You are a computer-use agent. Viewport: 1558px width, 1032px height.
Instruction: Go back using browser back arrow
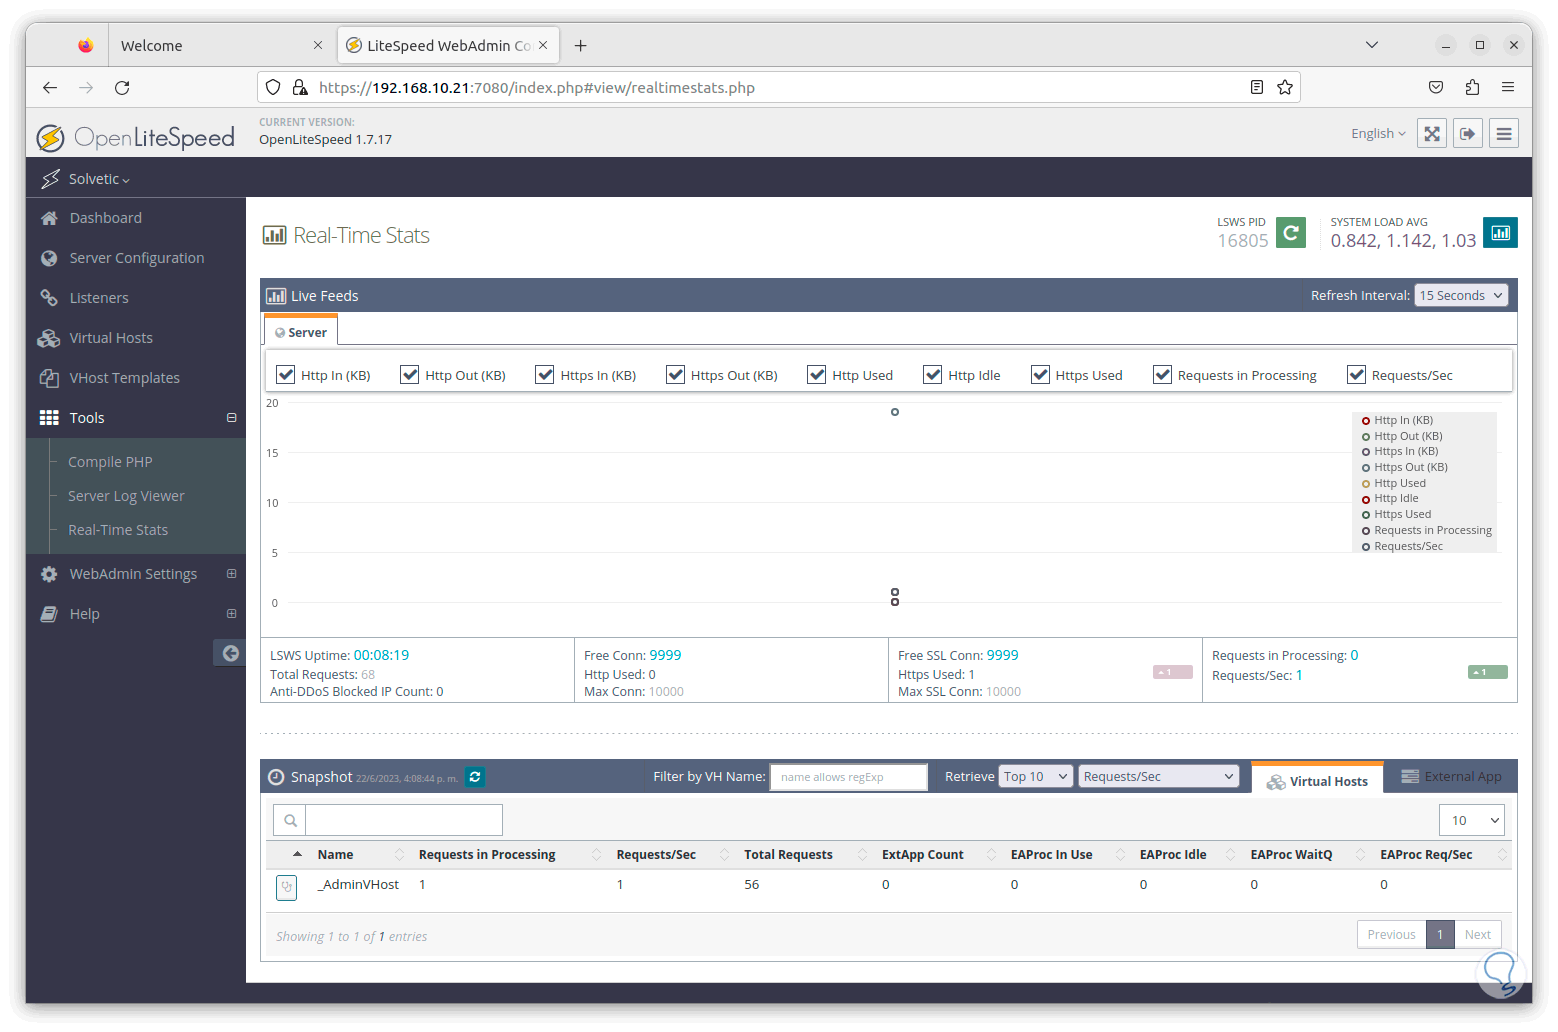(50, 88)
